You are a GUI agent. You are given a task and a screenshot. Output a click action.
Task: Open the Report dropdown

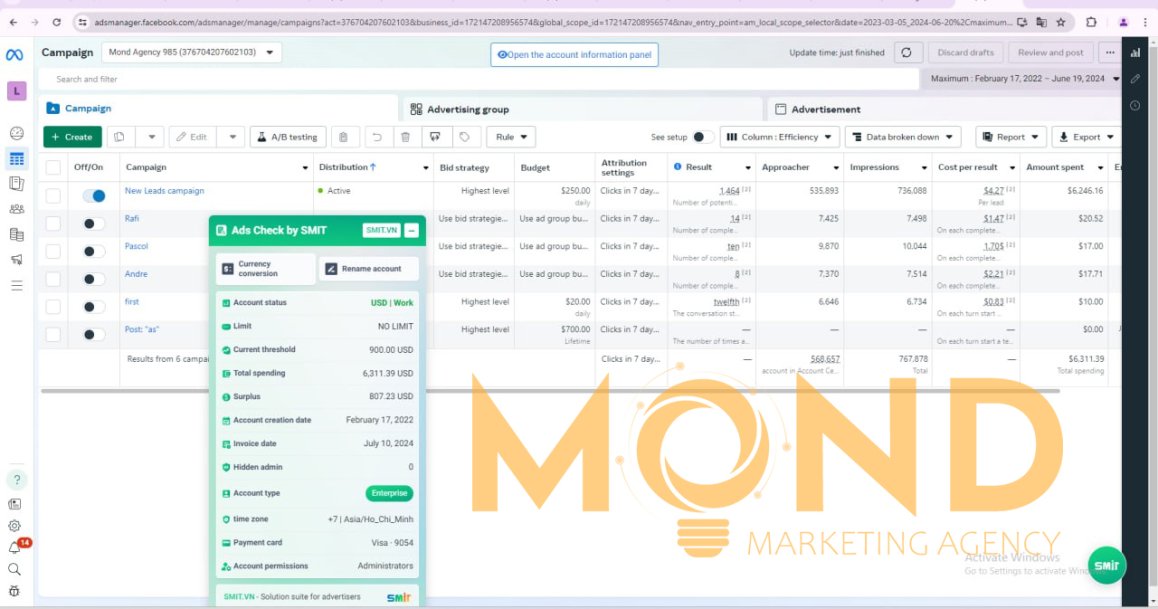pos(1010,137)
